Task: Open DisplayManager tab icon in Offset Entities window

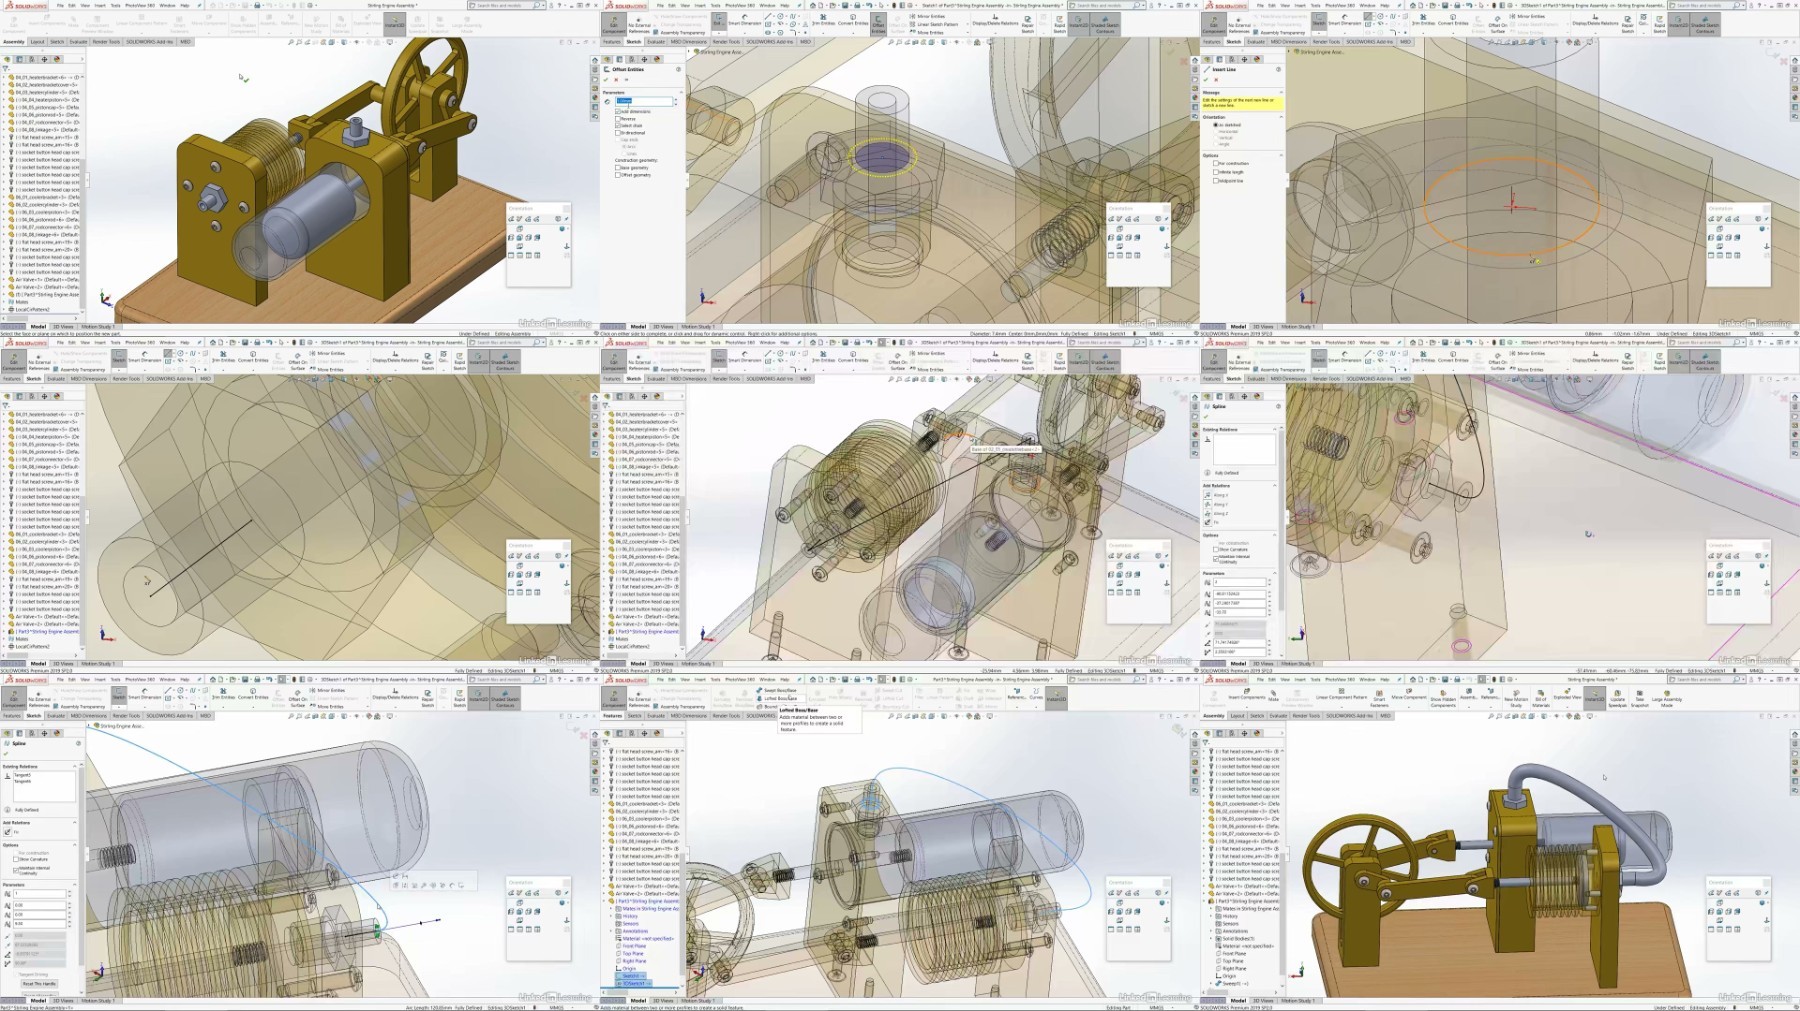Action: [x=659, y=59]
